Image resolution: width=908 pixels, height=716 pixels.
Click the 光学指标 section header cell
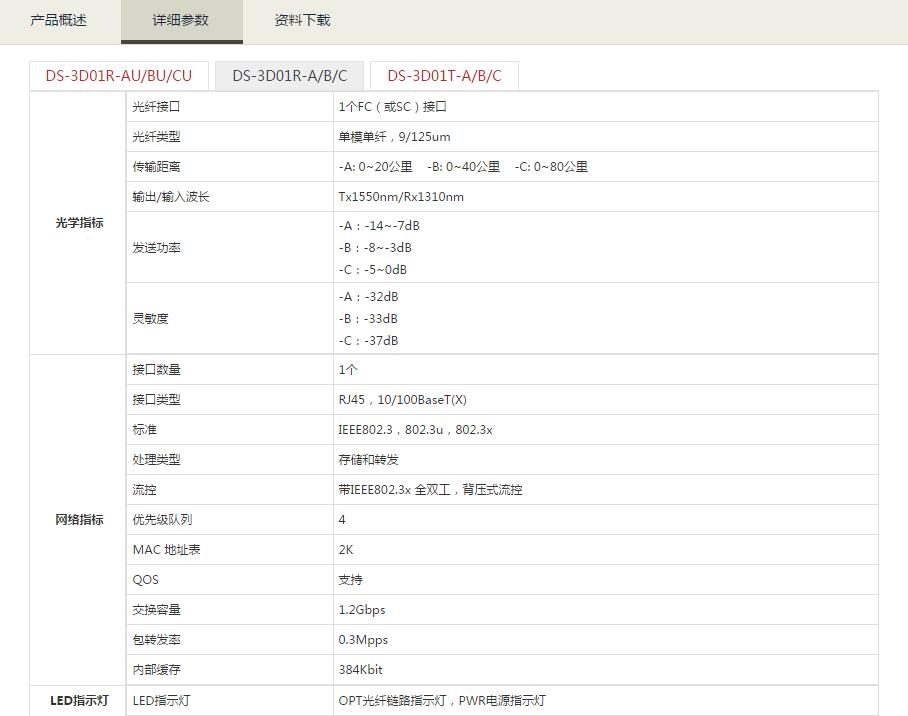click(x=79, y=223)
